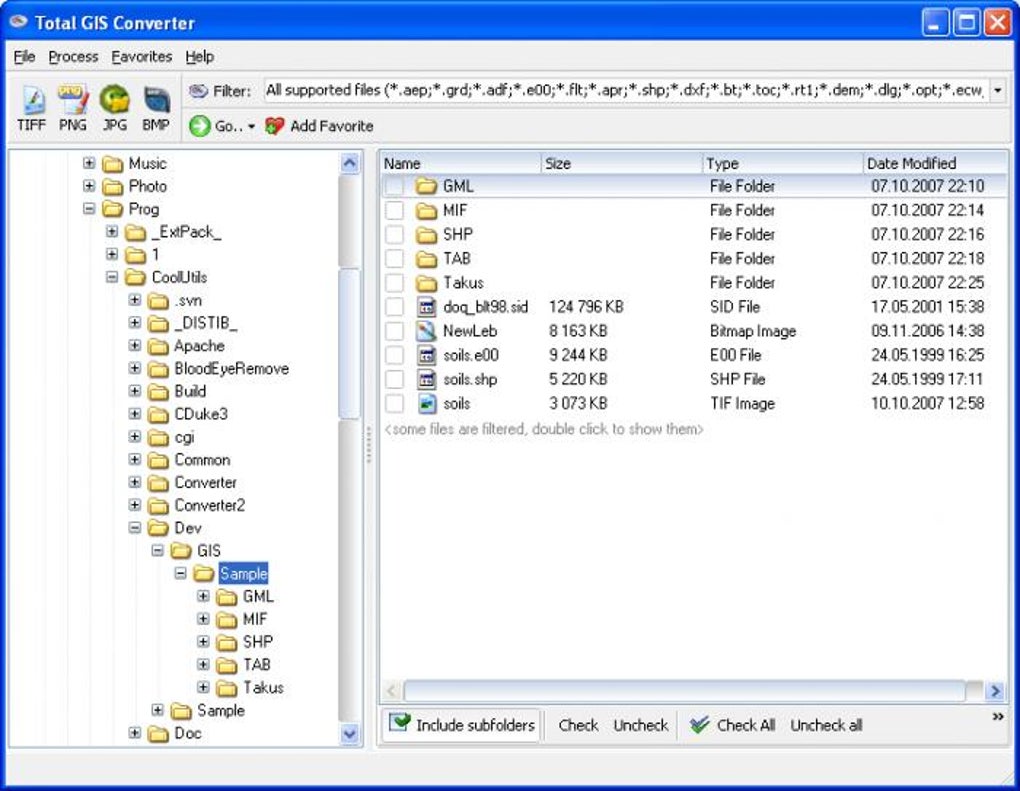This screenshot has width=1020, height=791.
Task: Click the Check All checkmark icon
Action: click(699, 725)
